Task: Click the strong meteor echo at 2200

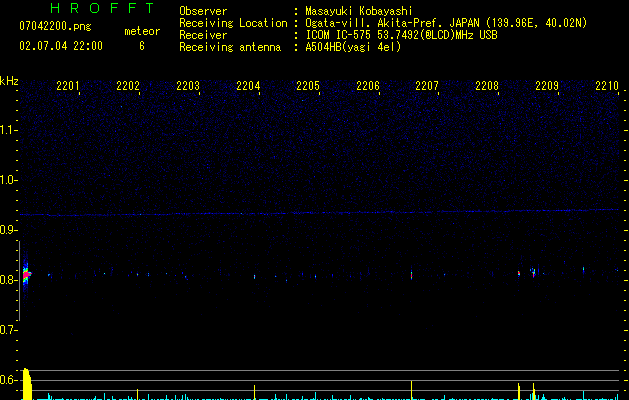Action: 26,274
